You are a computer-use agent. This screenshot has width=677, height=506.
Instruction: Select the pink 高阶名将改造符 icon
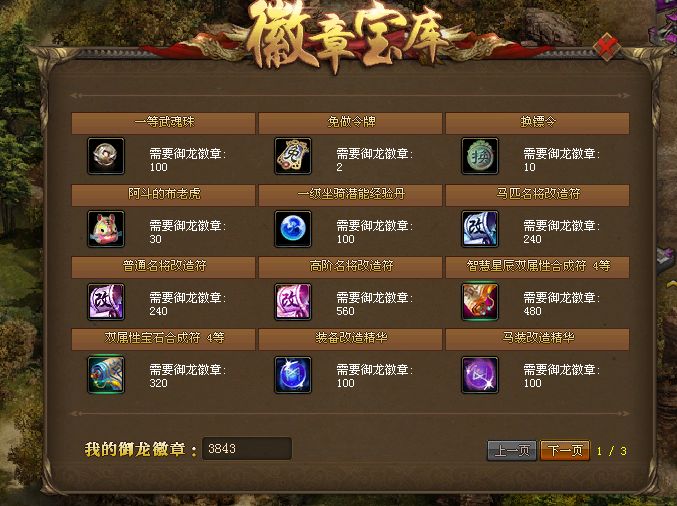coord(293,301)
